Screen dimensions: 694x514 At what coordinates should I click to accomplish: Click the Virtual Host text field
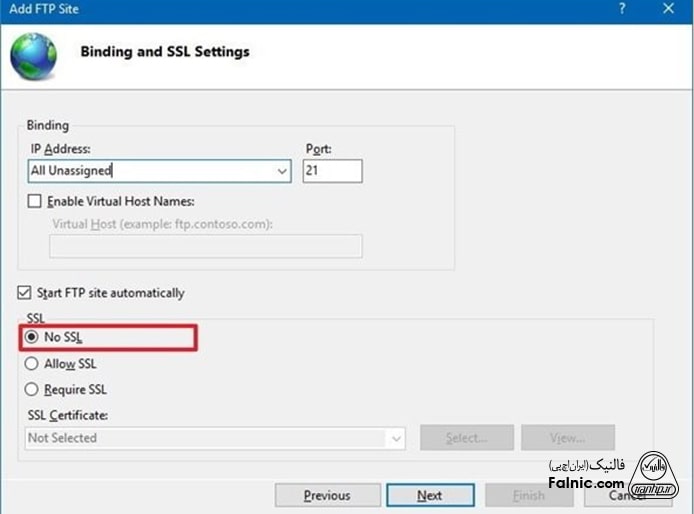[205, 246]
